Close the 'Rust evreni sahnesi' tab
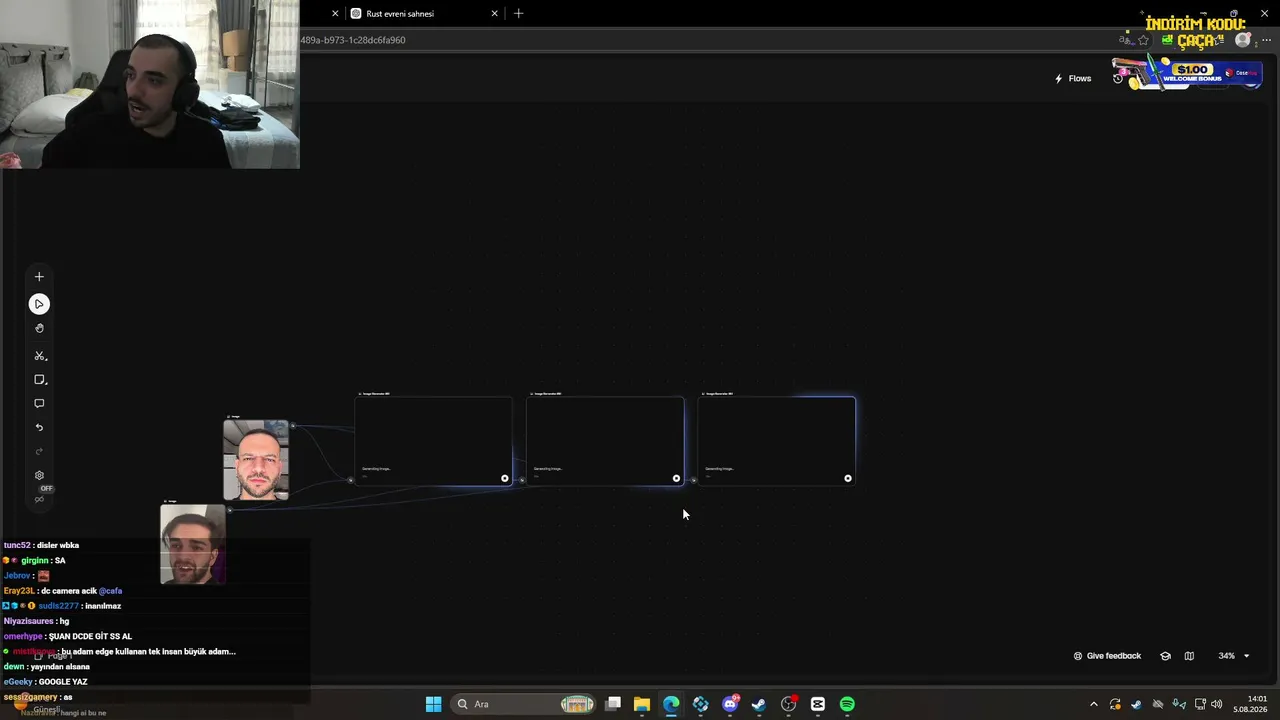1280x720 pixels. (494, 14)
